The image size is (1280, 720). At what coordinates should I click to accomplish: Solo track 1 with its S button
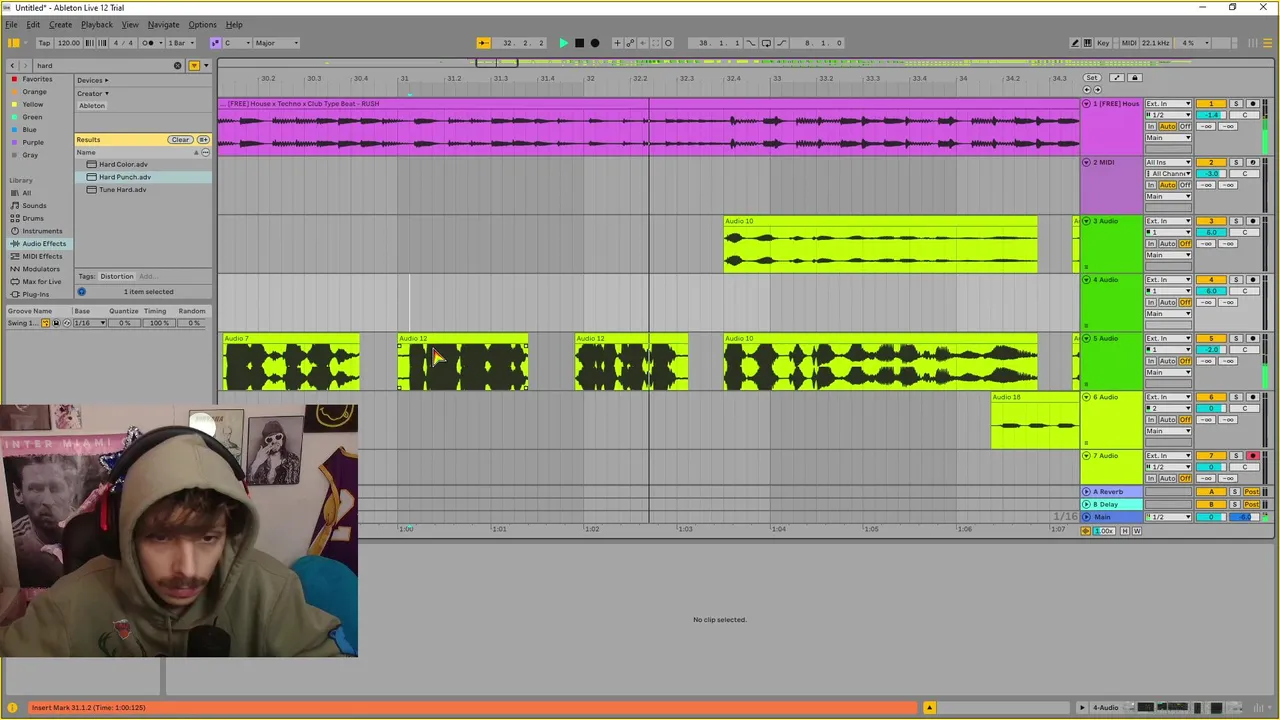coord(1236,104)
